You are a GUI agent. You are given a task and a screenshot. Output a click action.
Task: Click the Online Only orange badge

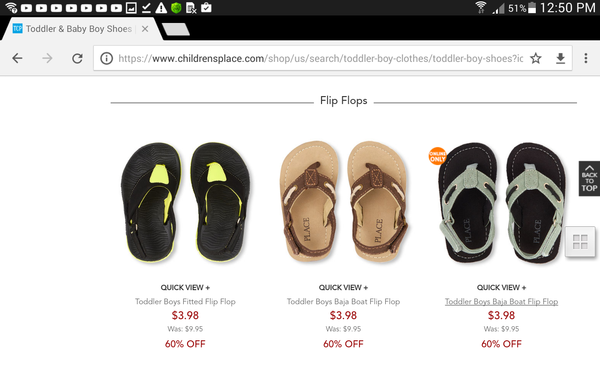[437, 156]
